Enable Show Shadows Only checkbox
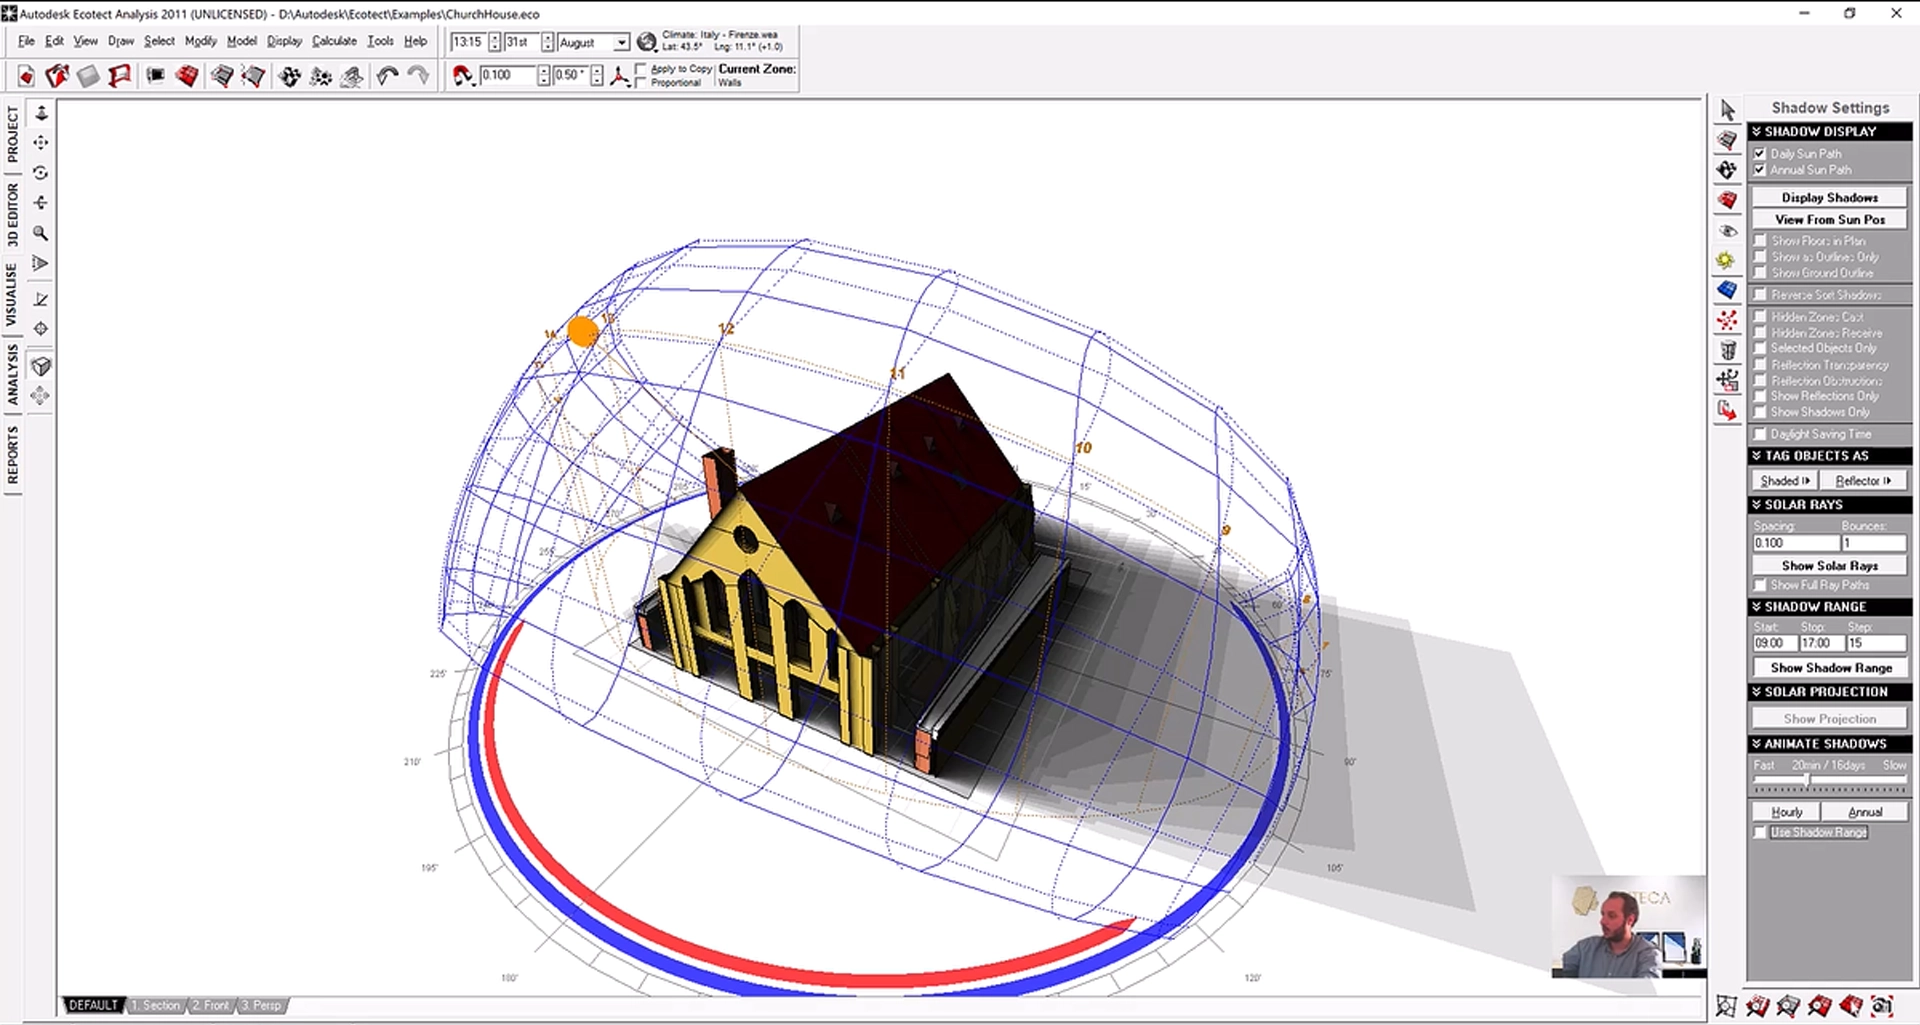This screenshot has height=1025, width=1920. click(1760, 412)
